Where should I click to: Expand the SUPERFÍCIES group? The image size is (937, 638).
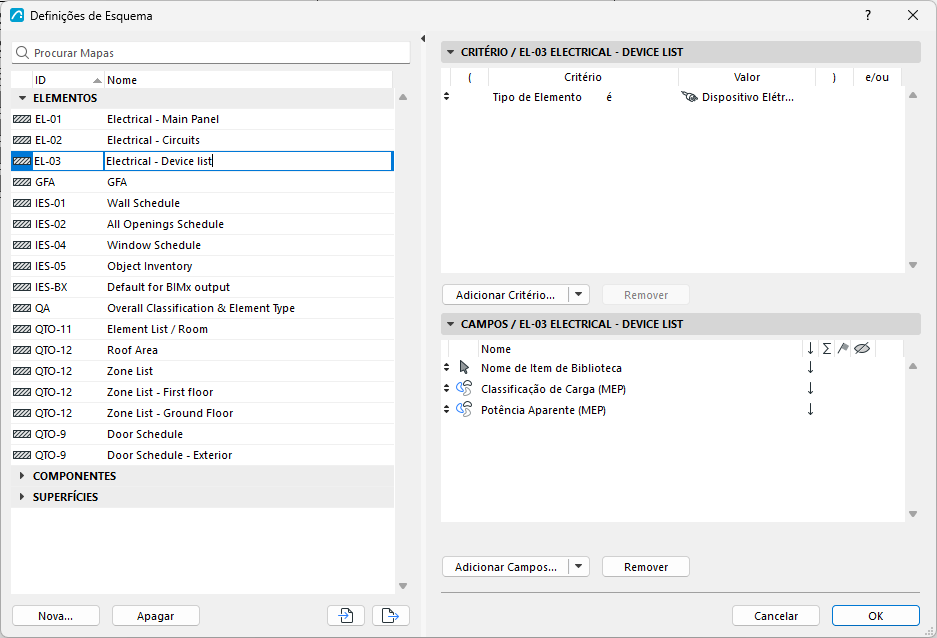(x=22, y=497)
